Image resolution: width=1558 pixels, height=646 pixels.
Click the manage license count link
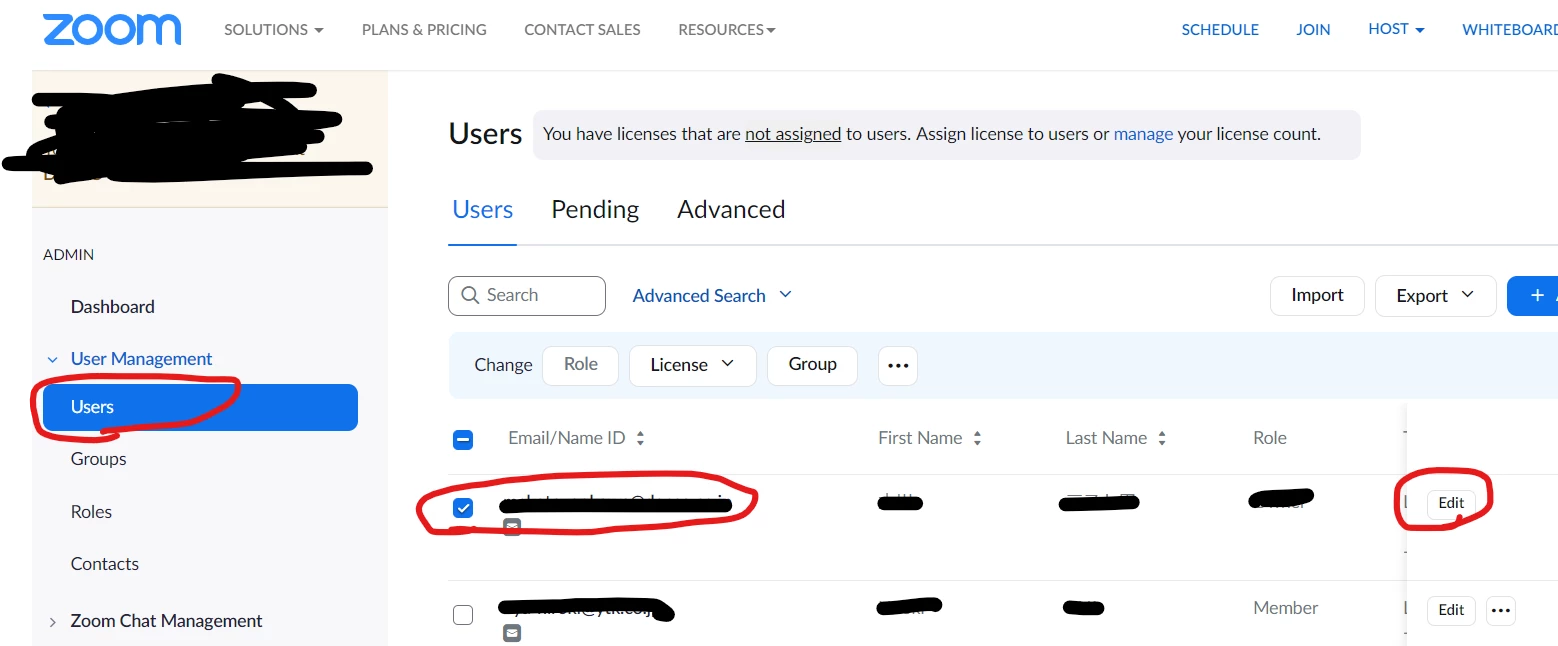1143,134
